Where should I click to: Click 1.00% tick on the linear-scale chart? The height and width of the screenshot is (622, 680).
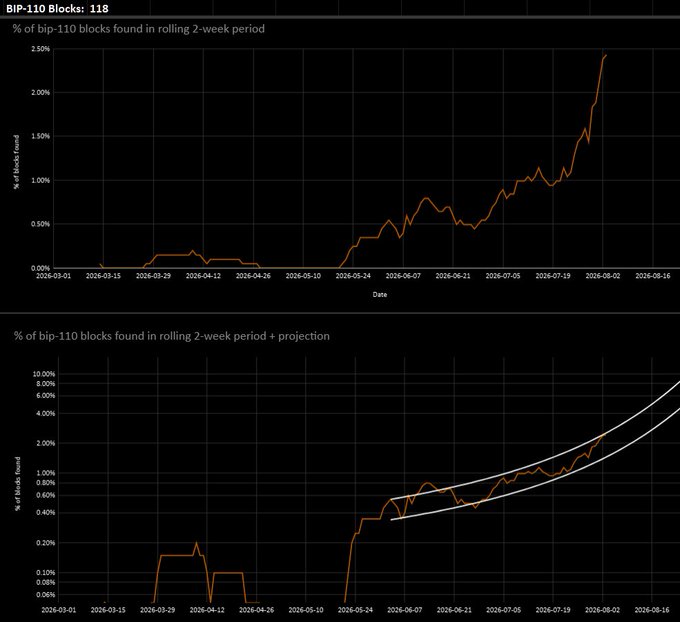[40, 180]
